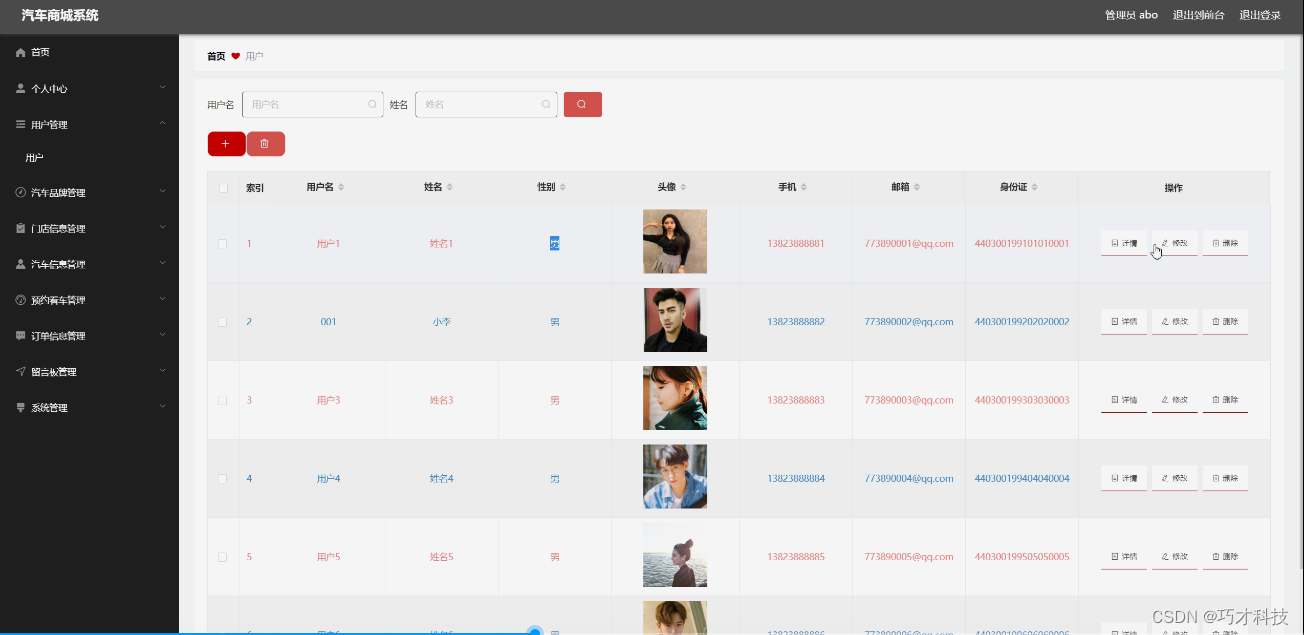Click the chat icon beside 订单信息管理
Image resolution: width=1304 pixels, height=635 pixels.
[x=21, y=336]
